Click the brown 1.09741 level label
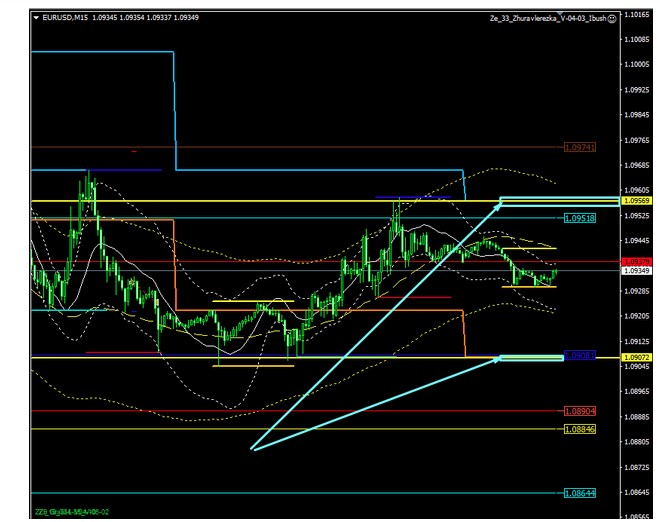 [580, 147]
